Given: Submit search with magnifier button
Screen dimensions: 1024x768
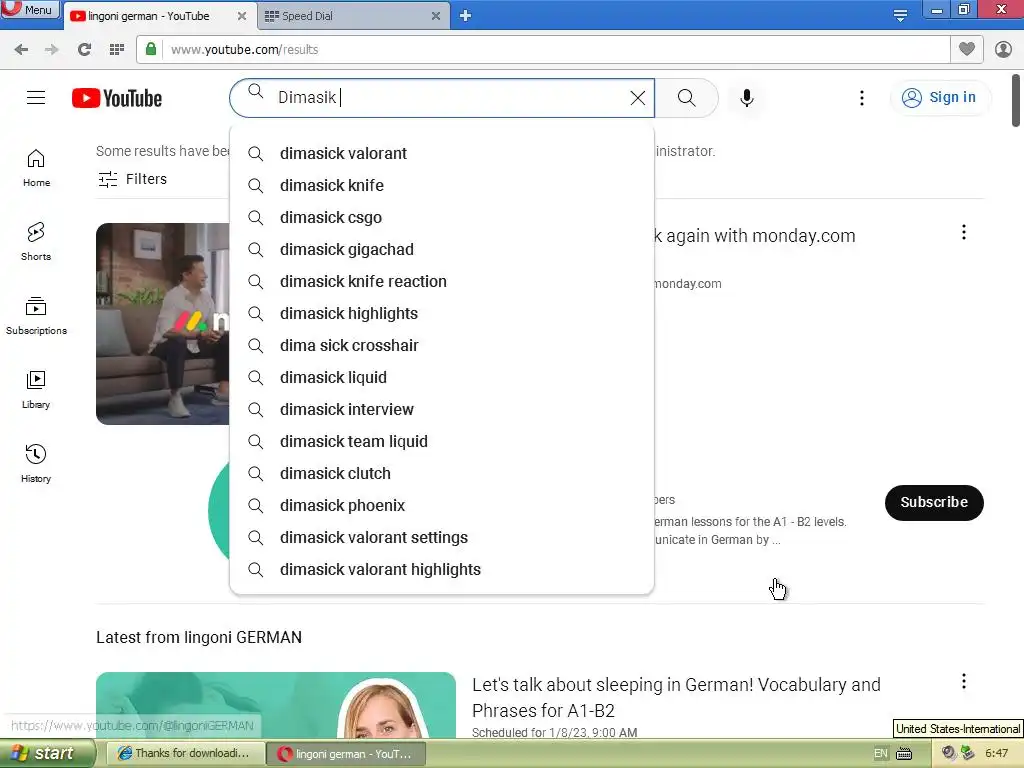Looking at the screenshot, I should point(686,98).
